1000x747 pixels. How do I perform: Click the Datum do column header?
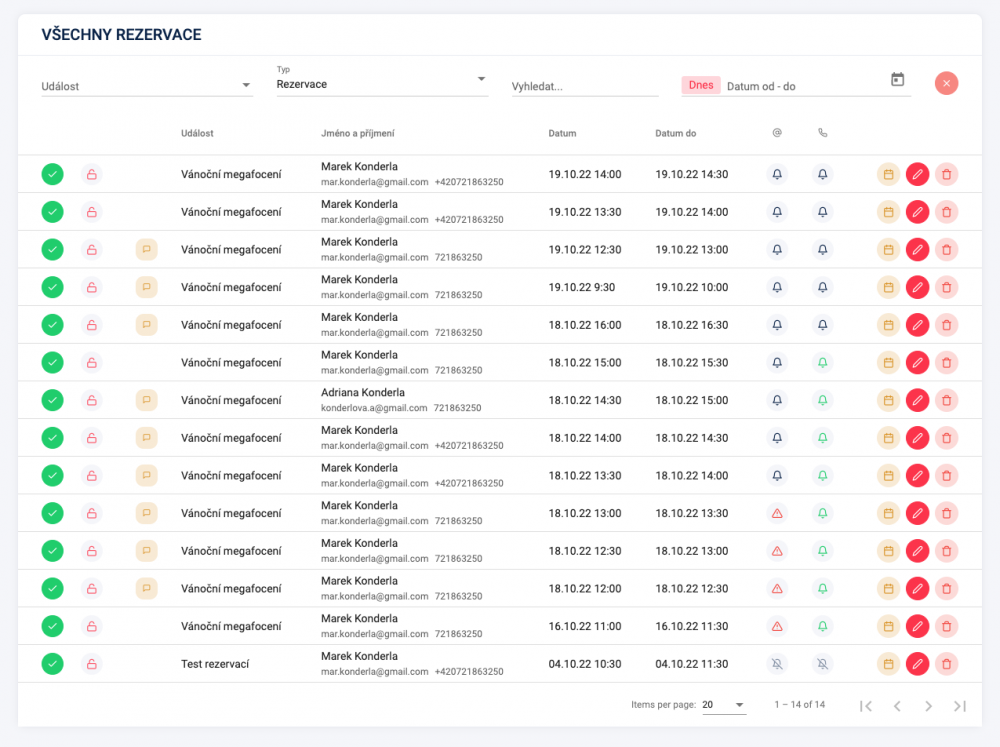[675, 133]
